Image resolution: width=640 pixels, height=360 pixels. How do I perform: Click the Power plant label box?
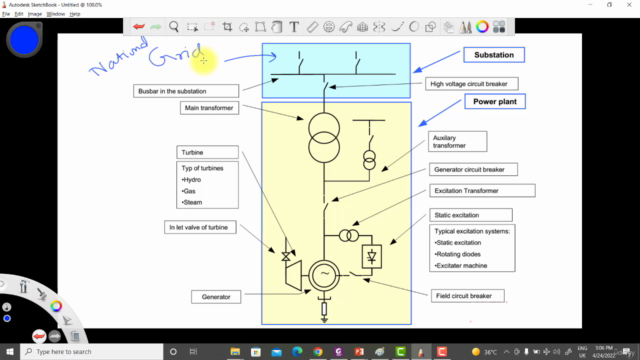495,102
